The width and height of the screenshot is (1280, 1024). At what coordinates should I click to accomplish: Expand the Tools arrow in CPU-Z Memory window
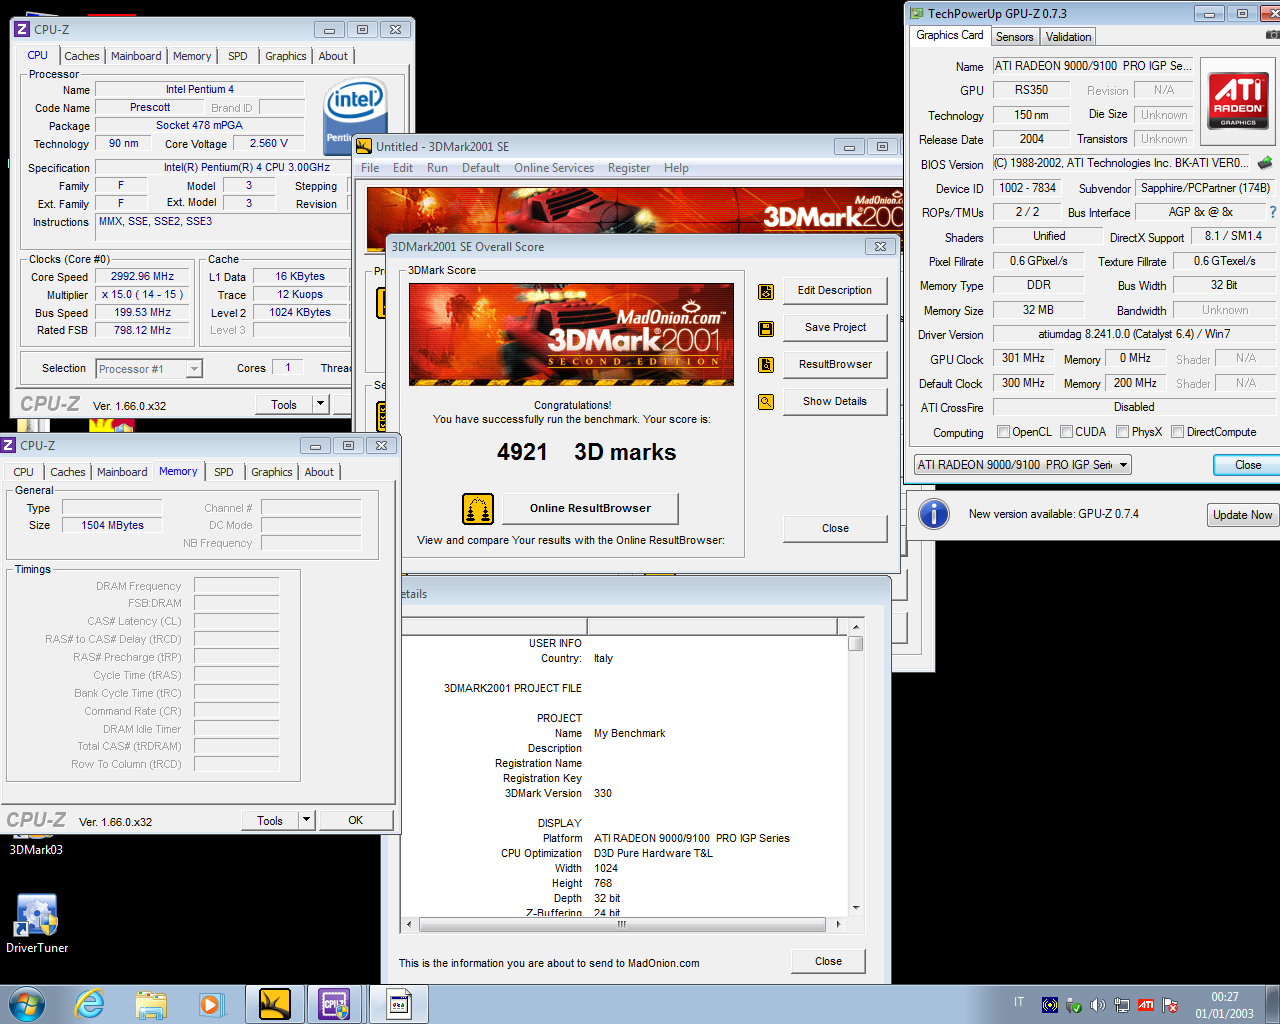pos(307,820)
